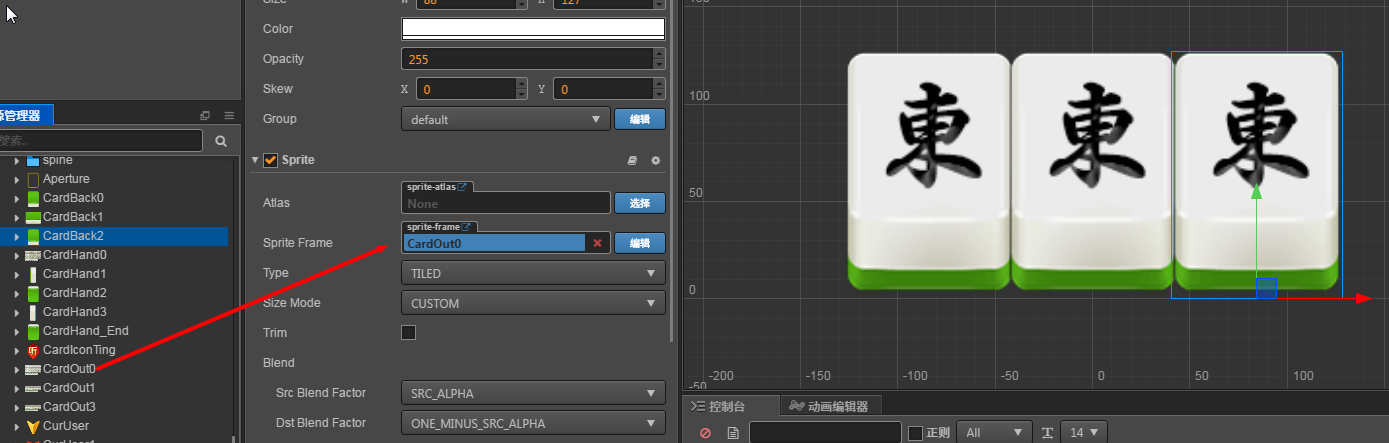This screenshot has height=443, width=1389.
Task: Click the CardBack1 asset icon
Action: [x=33, y=217]
